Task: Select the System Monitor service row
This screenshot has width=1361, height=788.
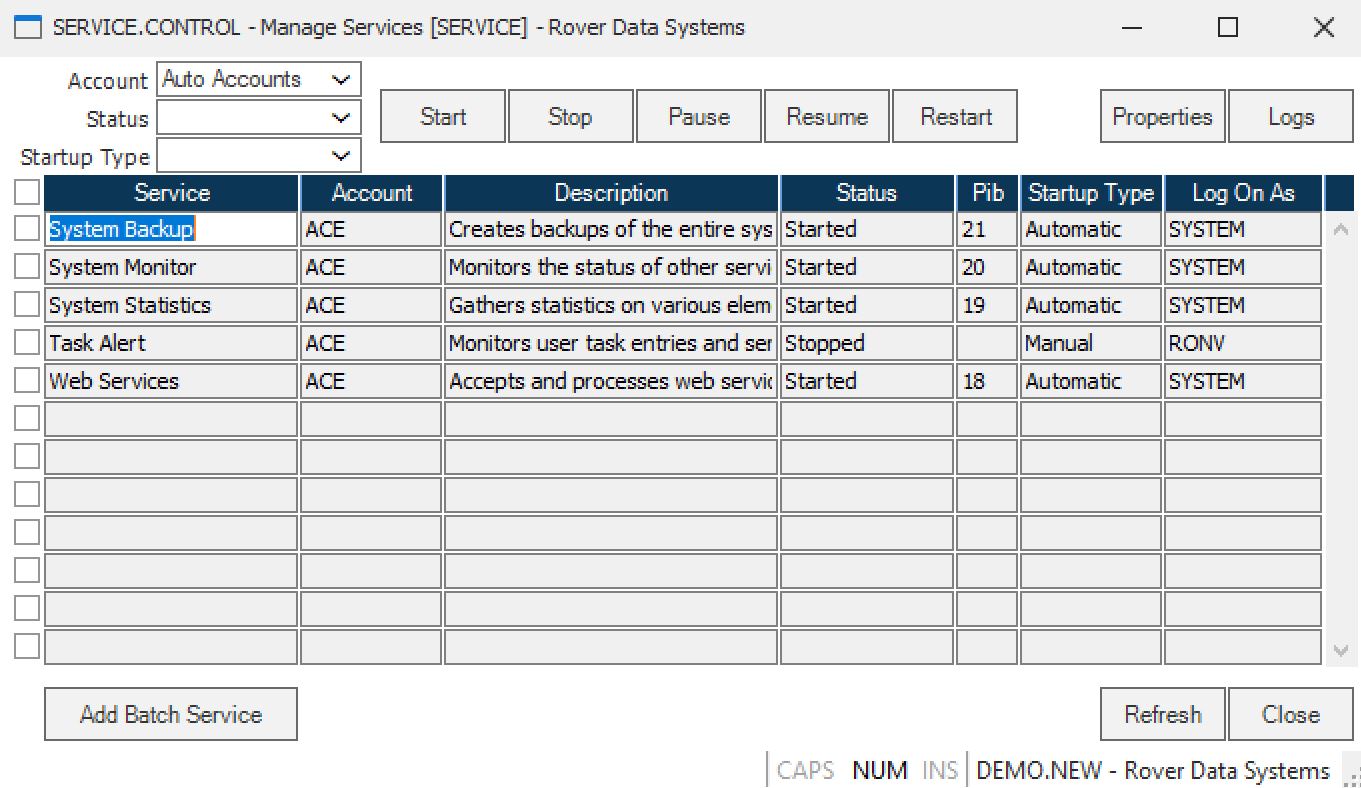Action: 170,267
